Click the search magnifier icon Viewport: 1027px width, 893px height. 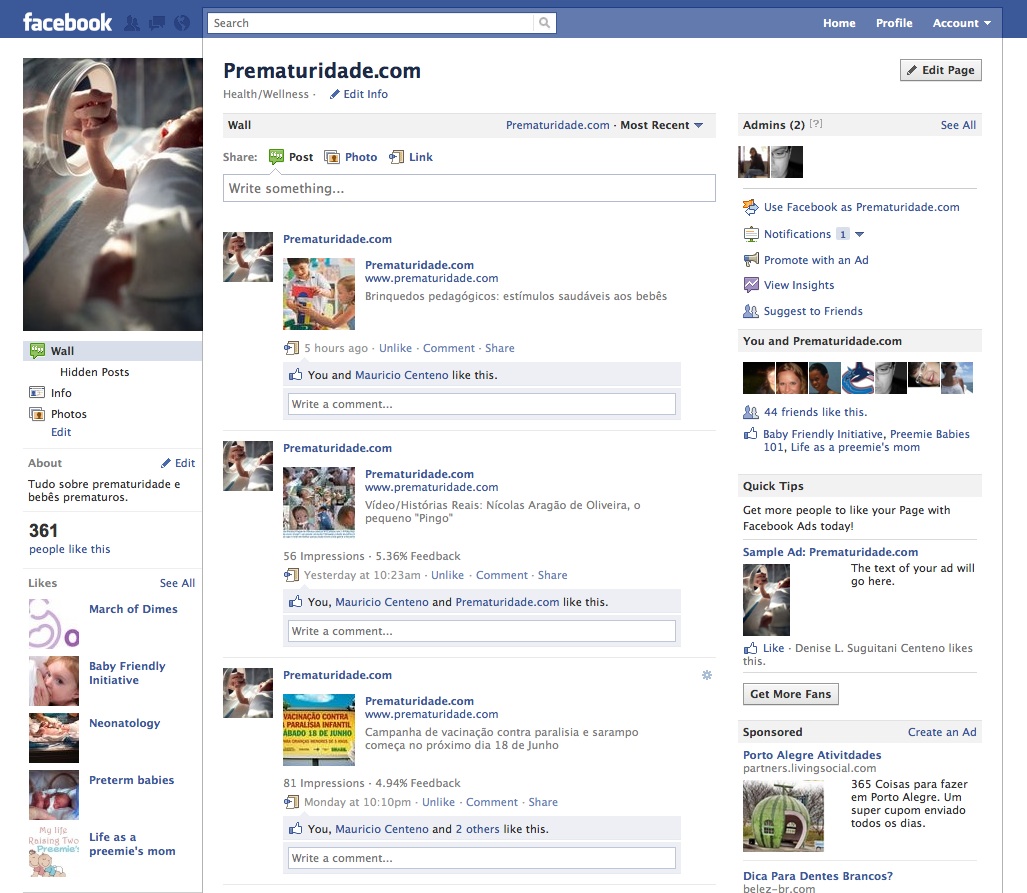tap(544, 23)
